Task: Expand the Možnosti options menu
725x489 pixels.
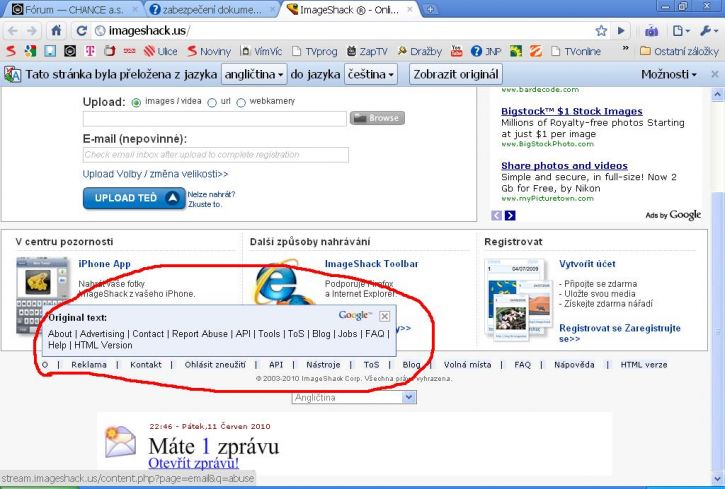Action: [669, 74]
